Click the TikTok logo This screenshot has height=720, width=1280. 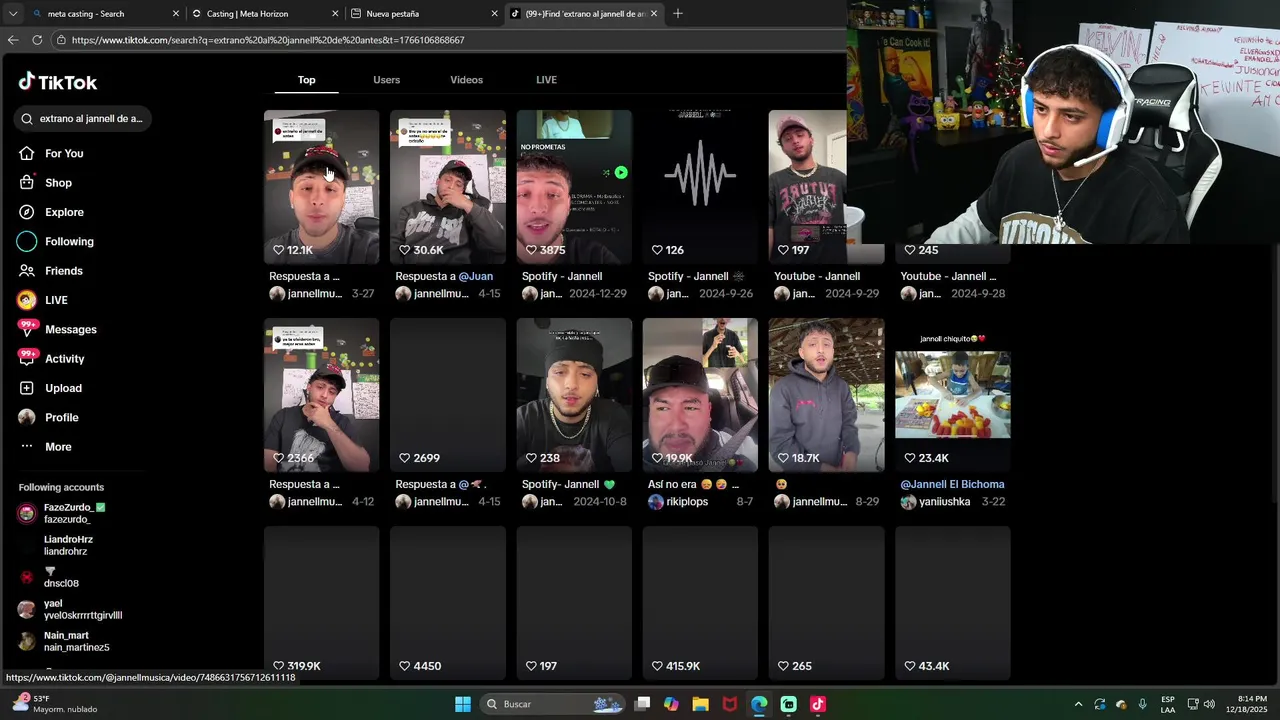(x=58, y=82)
